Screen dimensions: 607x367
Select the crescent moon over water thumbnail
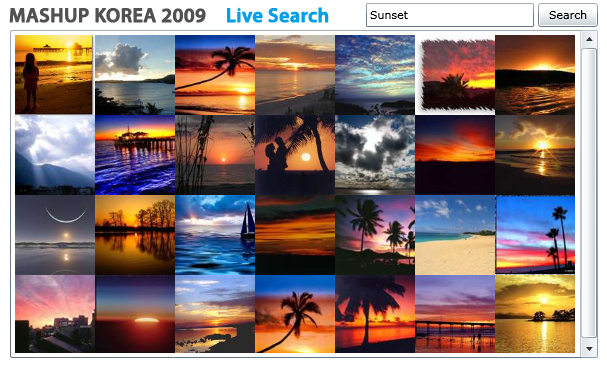click(x=55, y=235)
